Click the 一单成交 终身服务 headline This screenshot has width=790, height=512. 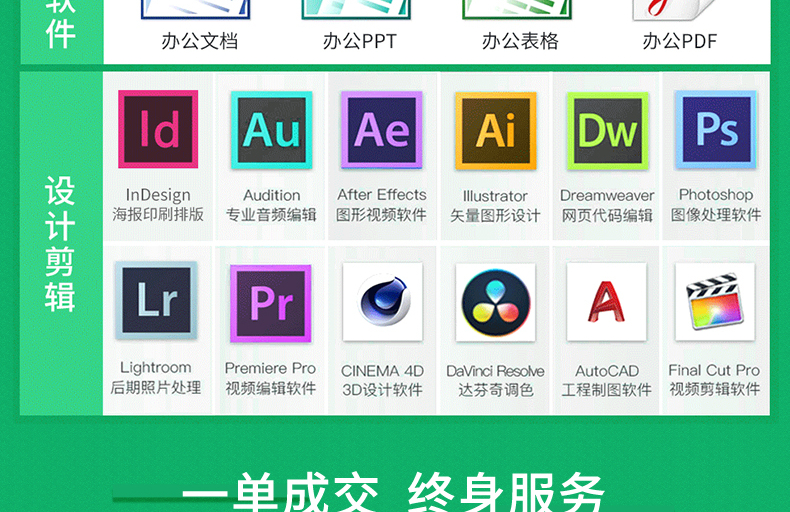[393, 492]
